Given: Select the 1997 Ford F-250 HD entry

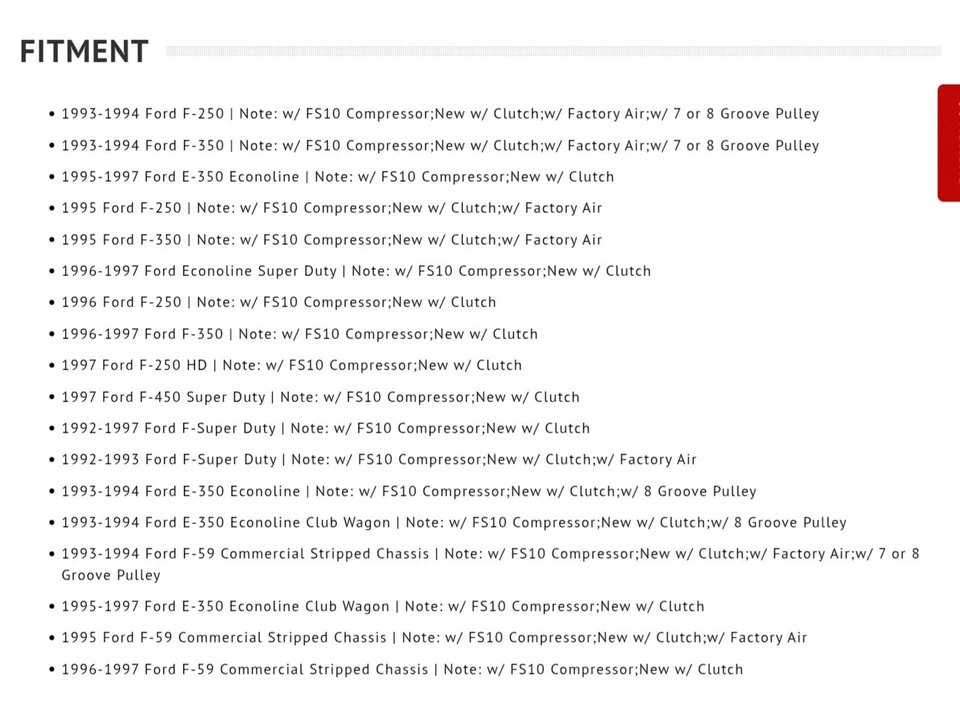Looking at the screenshot, I should click(x=291, y=366).
